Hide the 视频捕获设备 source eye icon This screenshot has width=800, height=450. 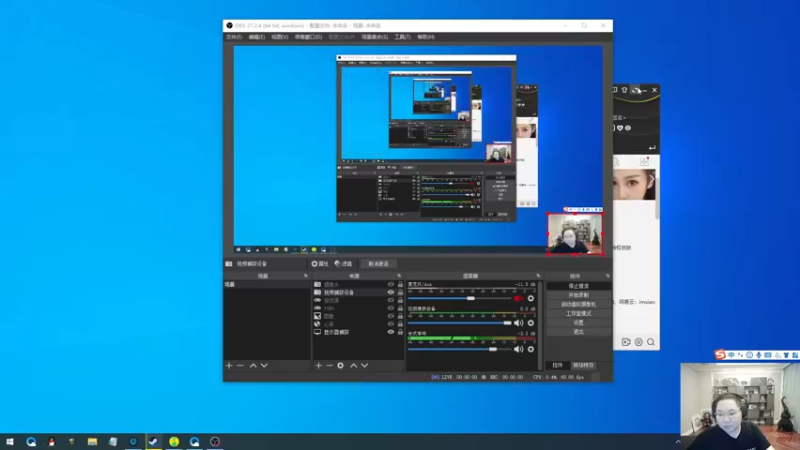pyautogui.click(x=391, y=292)
